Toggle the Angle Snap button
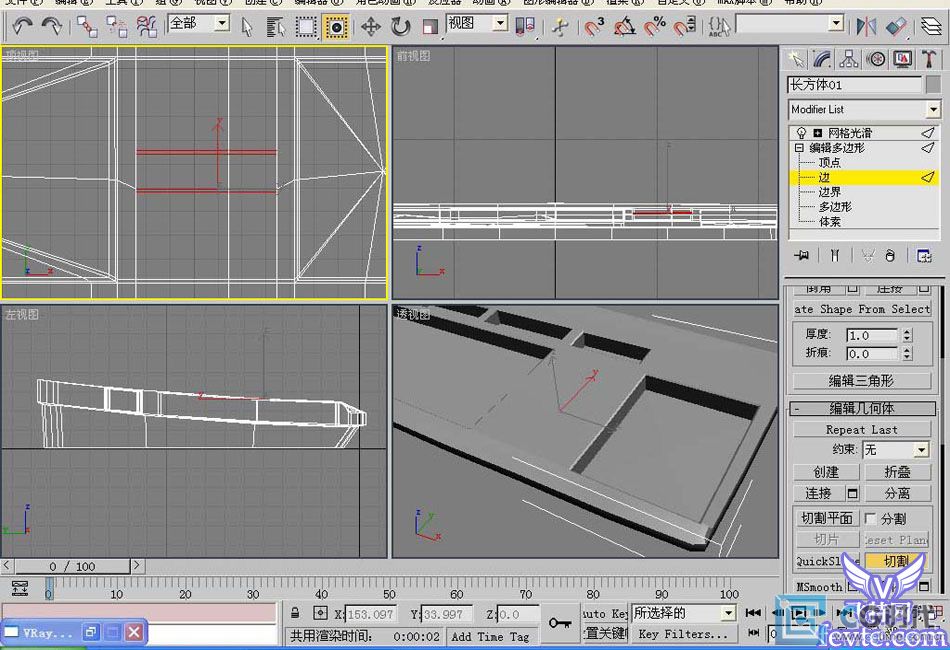Viewport: 950px width, 650px height. point(625,27)
